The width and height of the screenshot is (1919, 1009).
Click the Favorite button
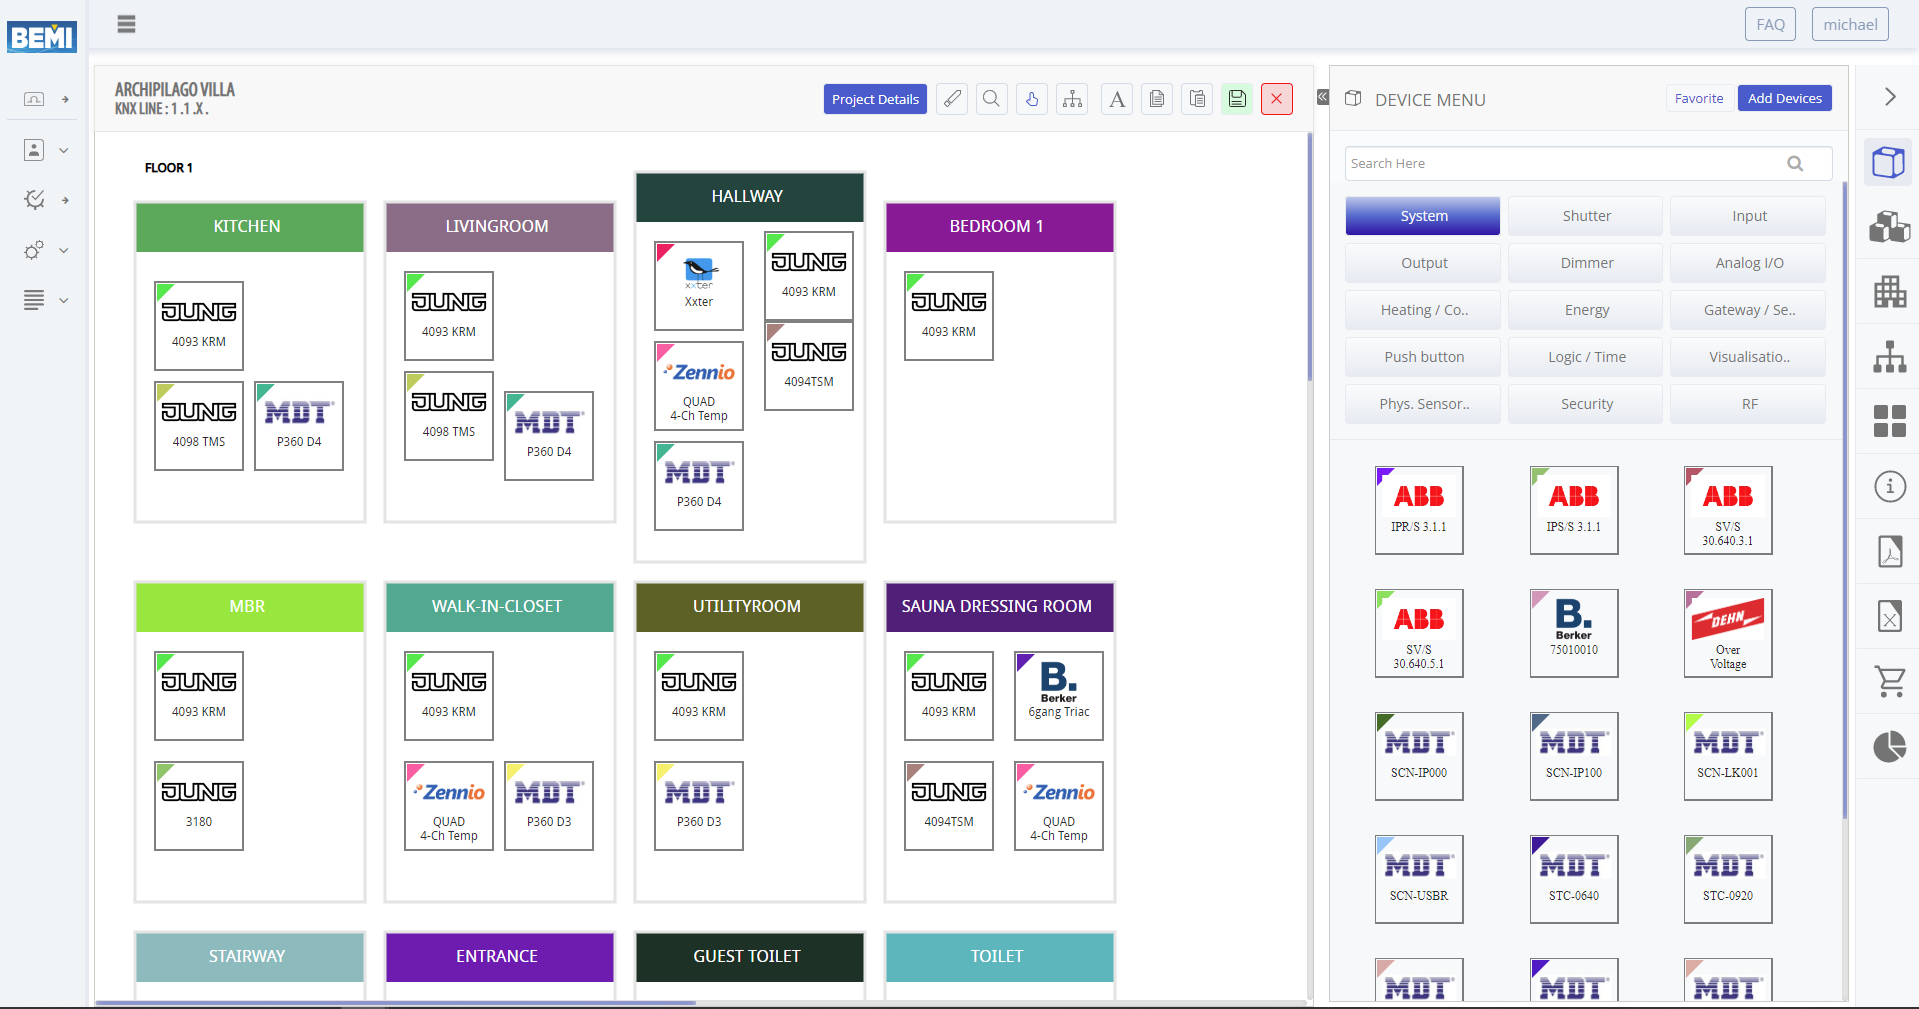(x=1698, y=98)
